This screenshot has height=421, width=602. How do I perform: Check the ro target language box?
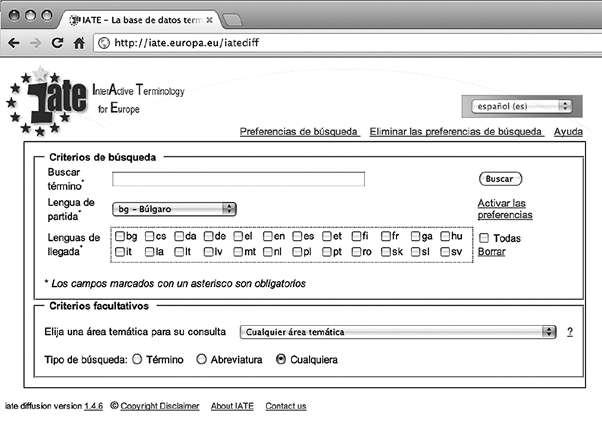click(356, 252)
